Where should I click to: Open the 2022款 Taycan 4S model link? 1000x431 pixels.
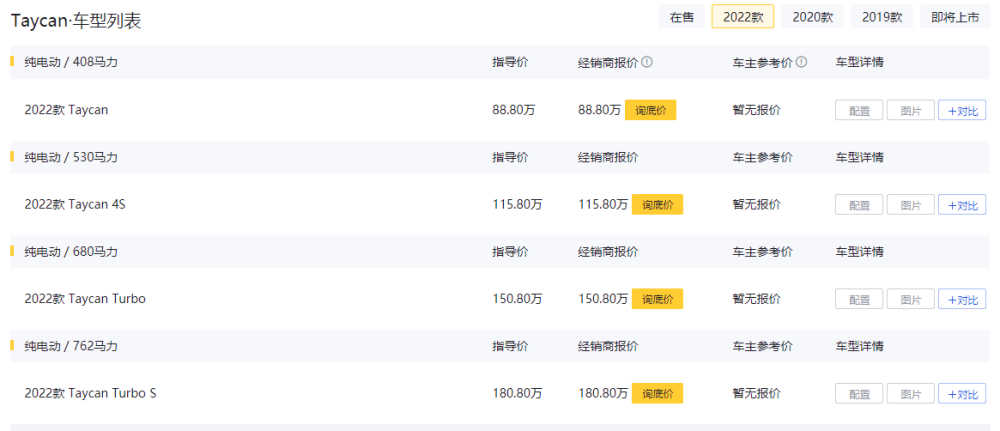coord(75,204)
